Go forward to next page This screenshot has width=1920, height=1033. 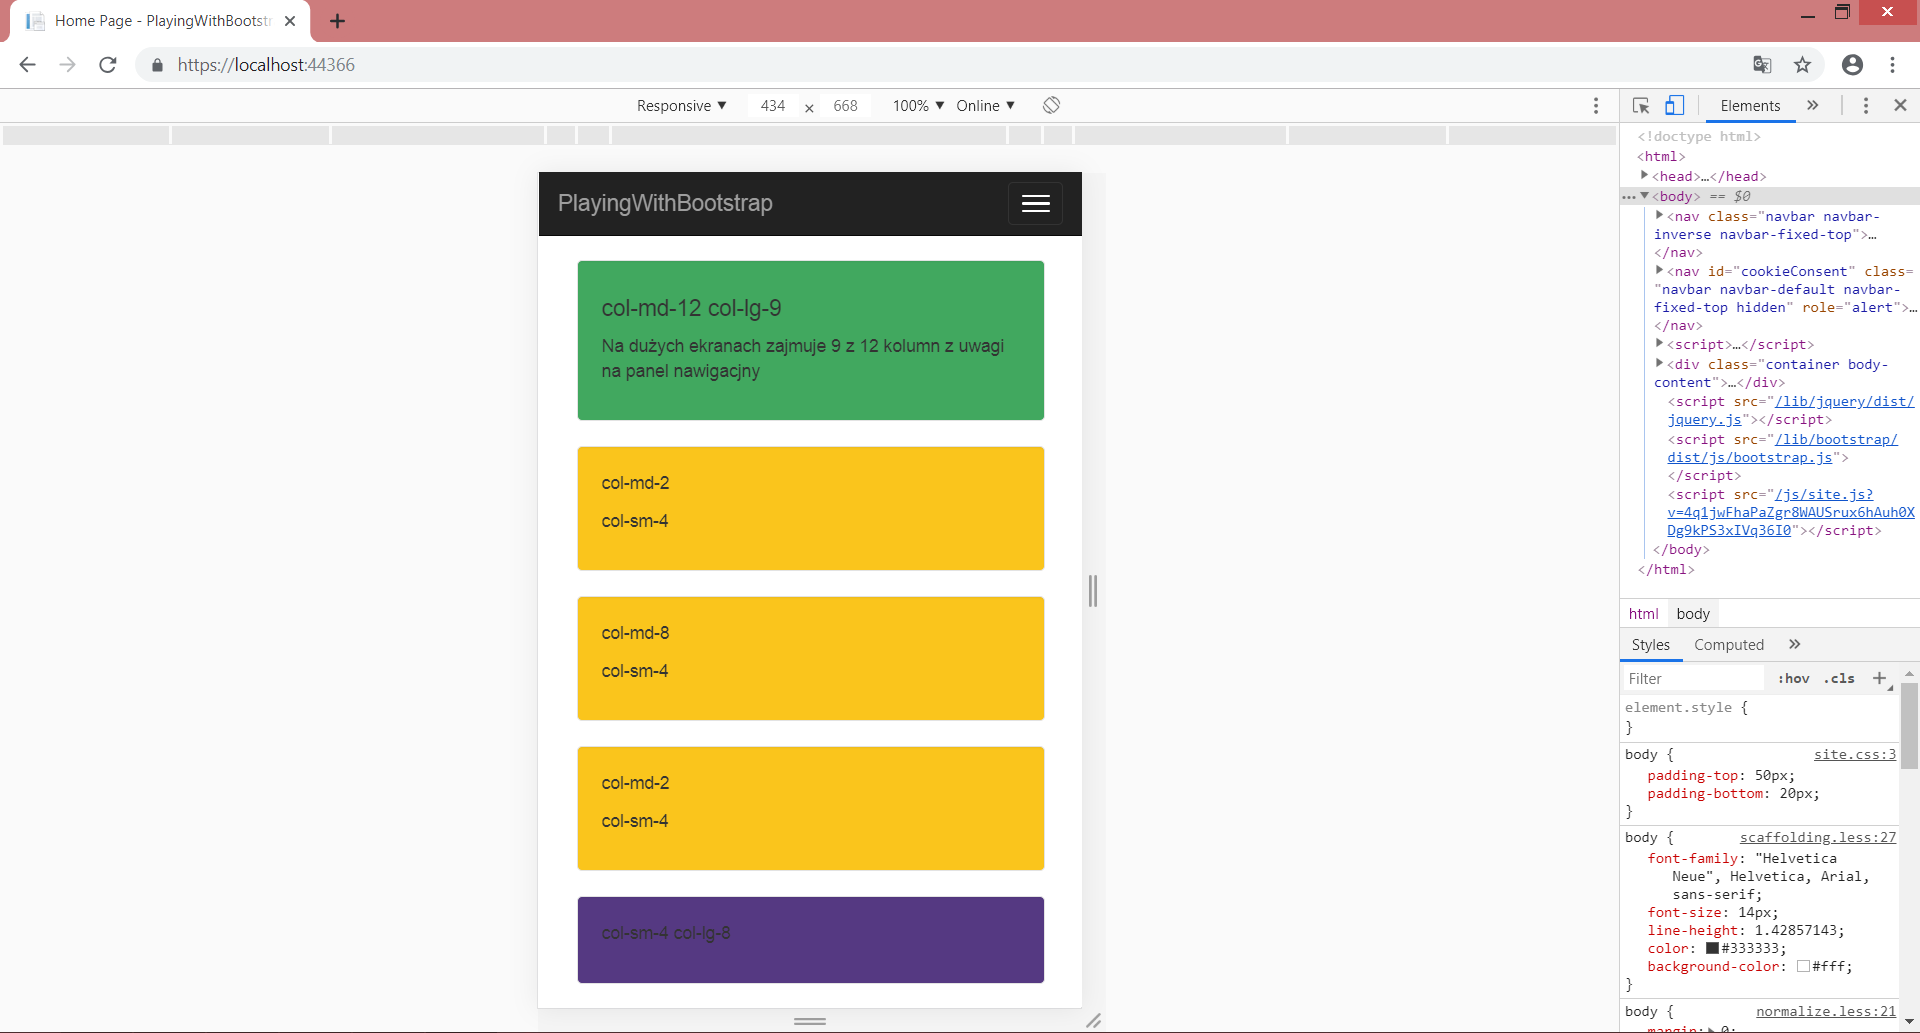pyautogui.click(x=67, y=65)
